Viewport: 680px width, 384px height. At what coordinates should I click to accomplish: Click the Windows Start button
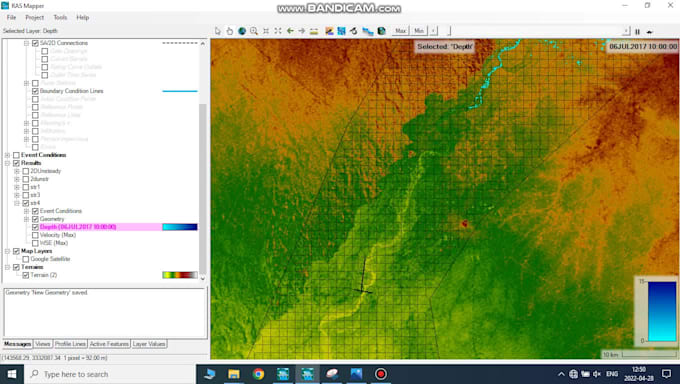[12, 374]
